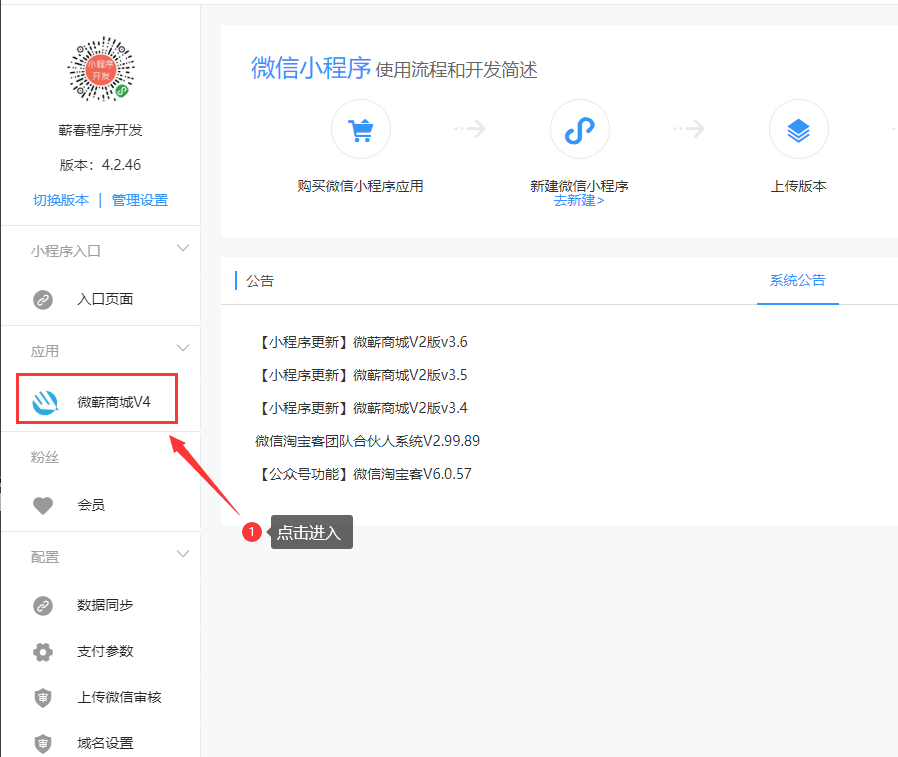The image size is (898, 757).
Task: Open the mini program QR code avatar
Action: [101, 69]
